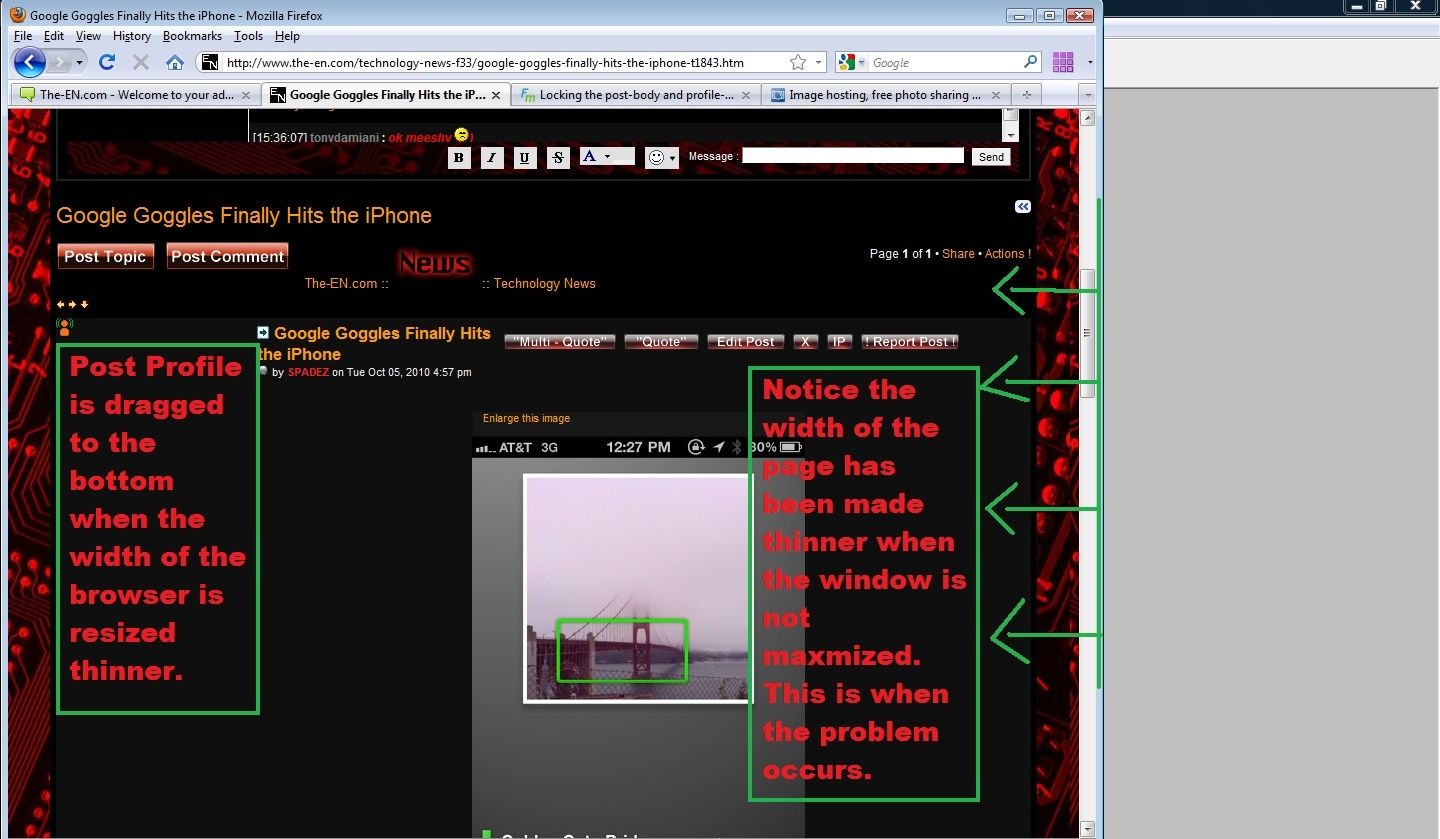Open the View menu
Image resolution: width=1440 pixels, height=839 pixels.
[88, 36]
